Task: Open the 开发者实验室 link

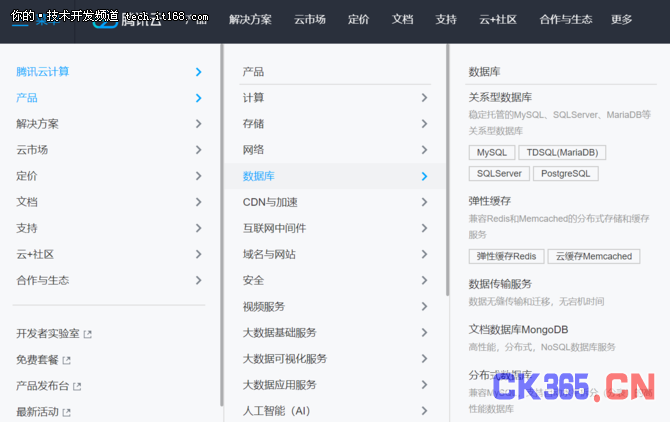Action: tap(48, 334)
